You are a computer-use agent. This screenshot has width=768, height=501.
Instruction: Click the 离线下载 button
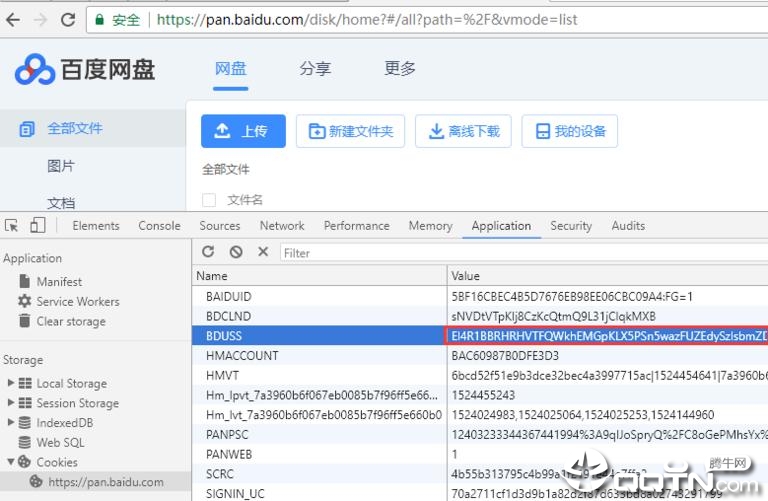463,131
